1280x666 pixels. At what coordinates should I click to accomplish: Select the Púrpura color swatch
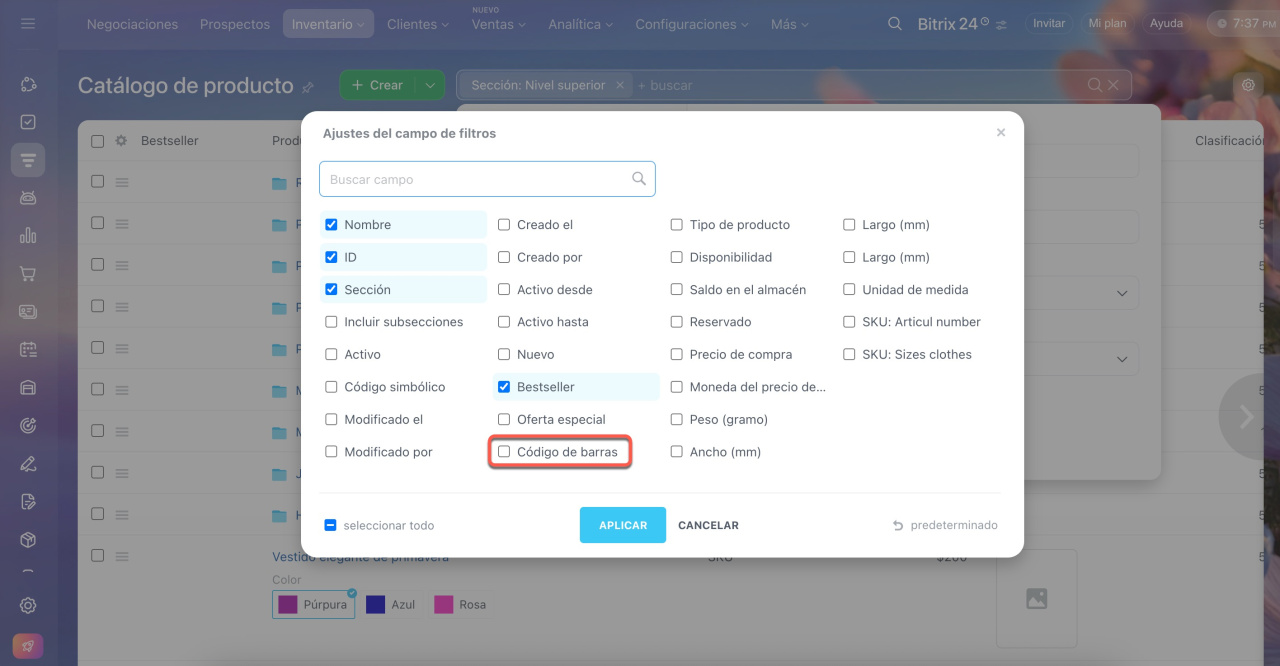click(313, 604)
